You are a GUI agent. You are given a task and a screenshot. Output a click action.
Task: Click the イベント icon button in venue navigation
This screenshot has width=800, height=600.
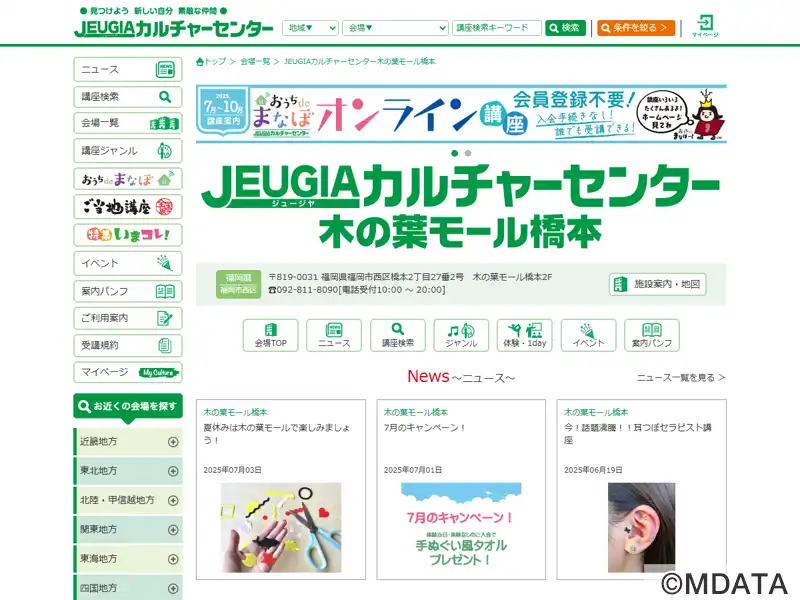click(588, 335)
